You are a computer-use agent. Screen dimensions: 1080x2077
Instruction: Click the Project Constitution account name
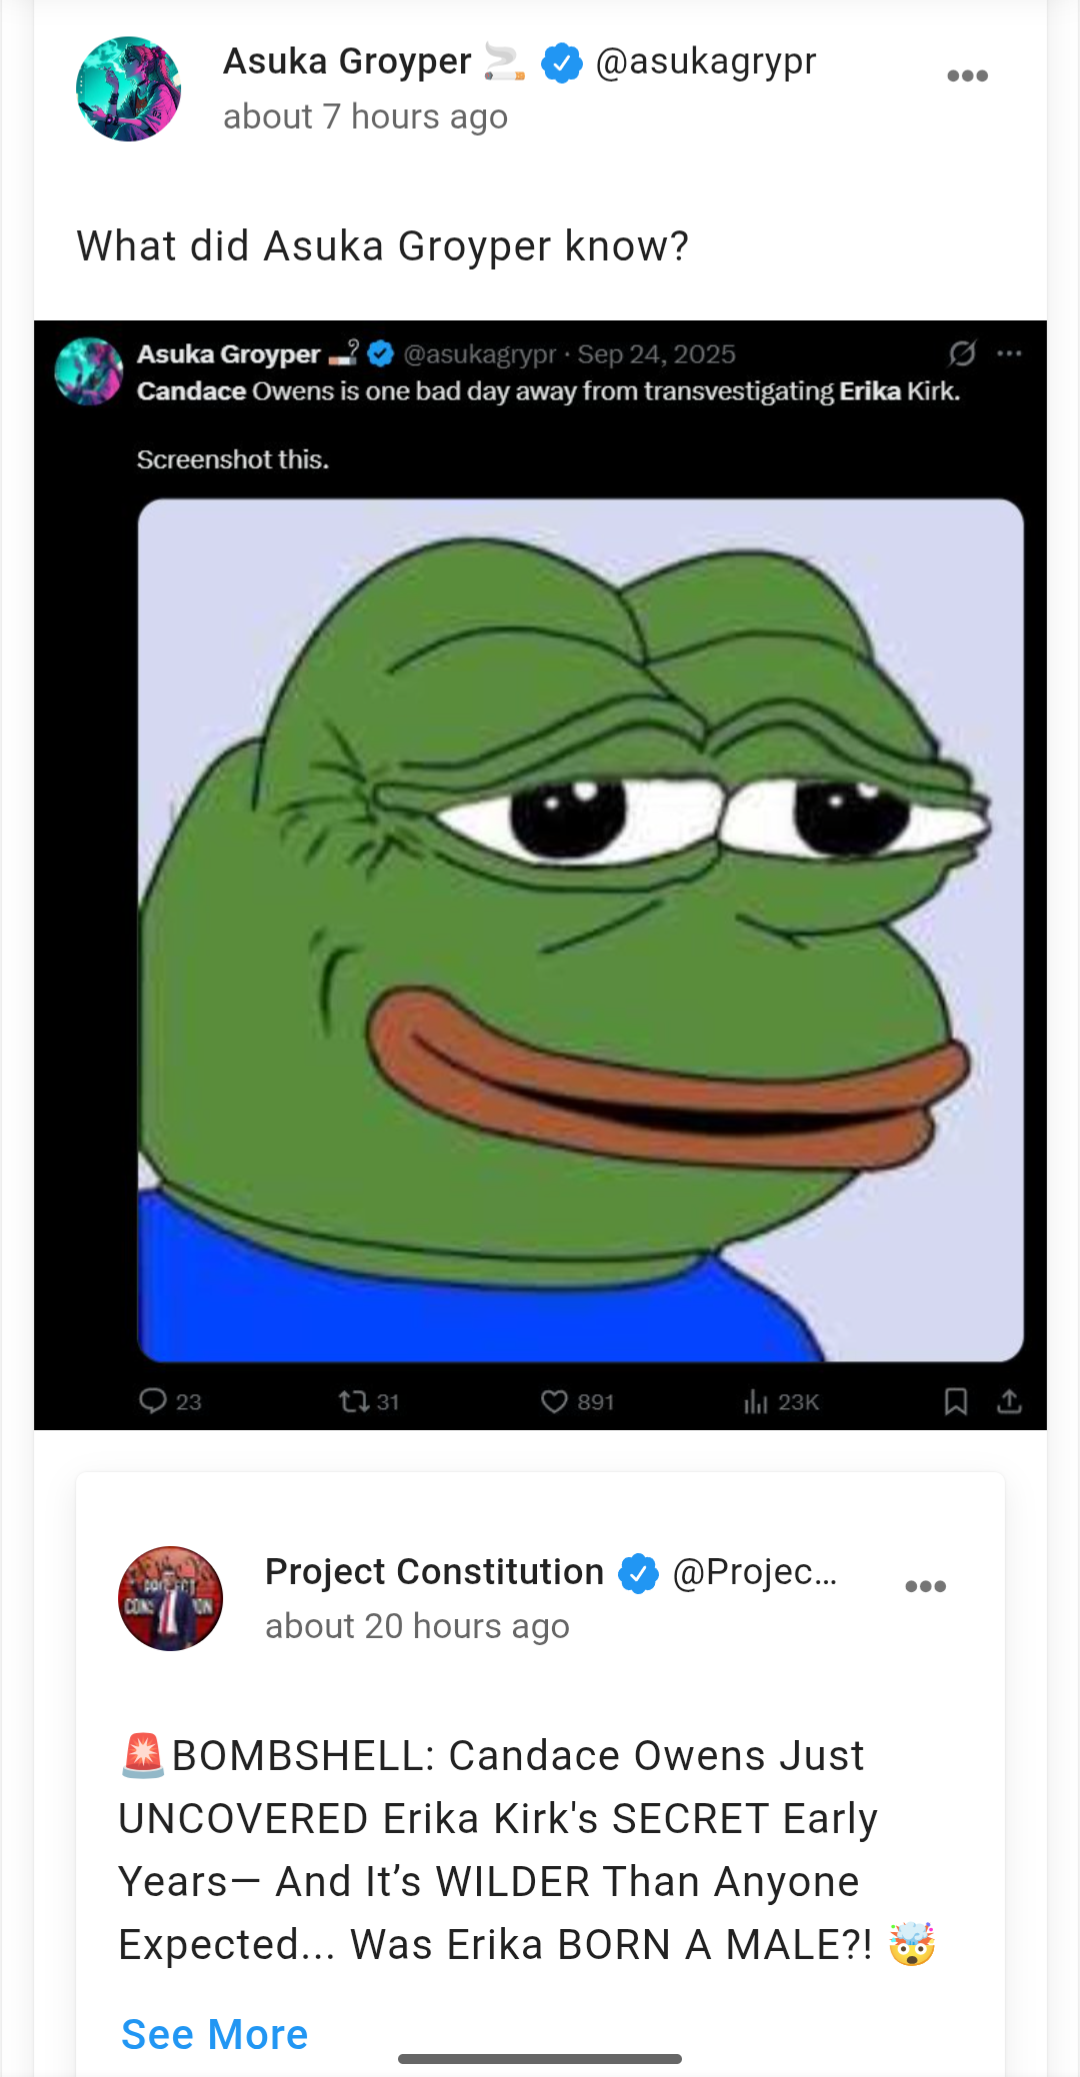[434, 1572]
